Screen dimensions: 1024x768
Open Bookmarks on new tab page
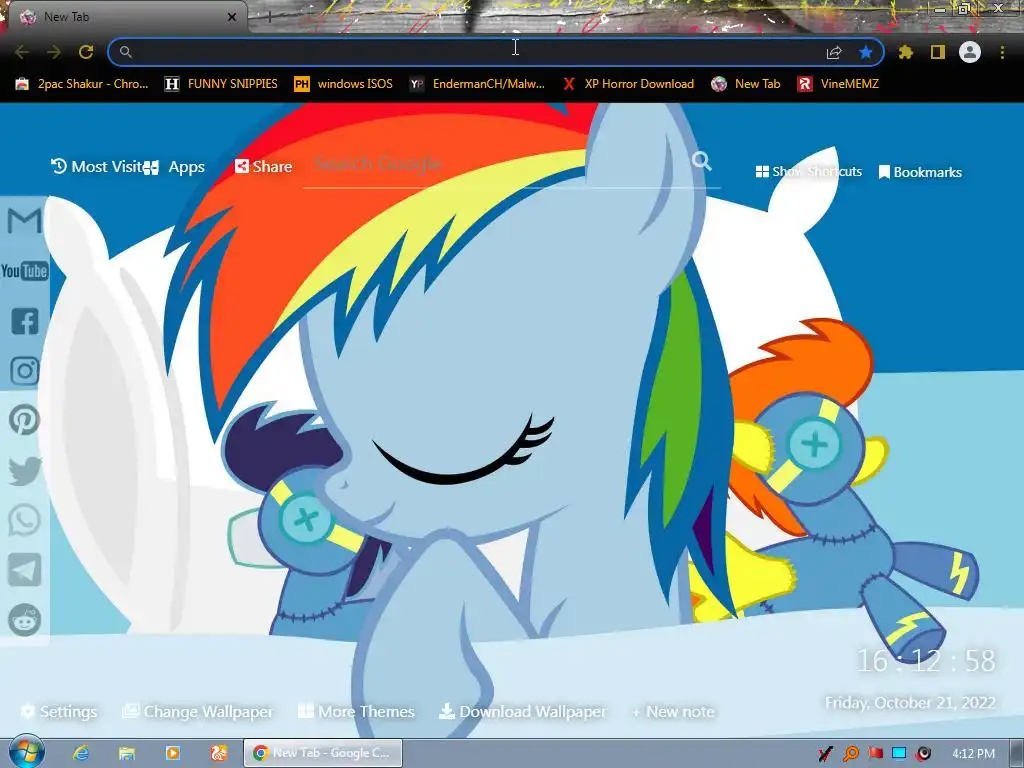coord(920,172)
